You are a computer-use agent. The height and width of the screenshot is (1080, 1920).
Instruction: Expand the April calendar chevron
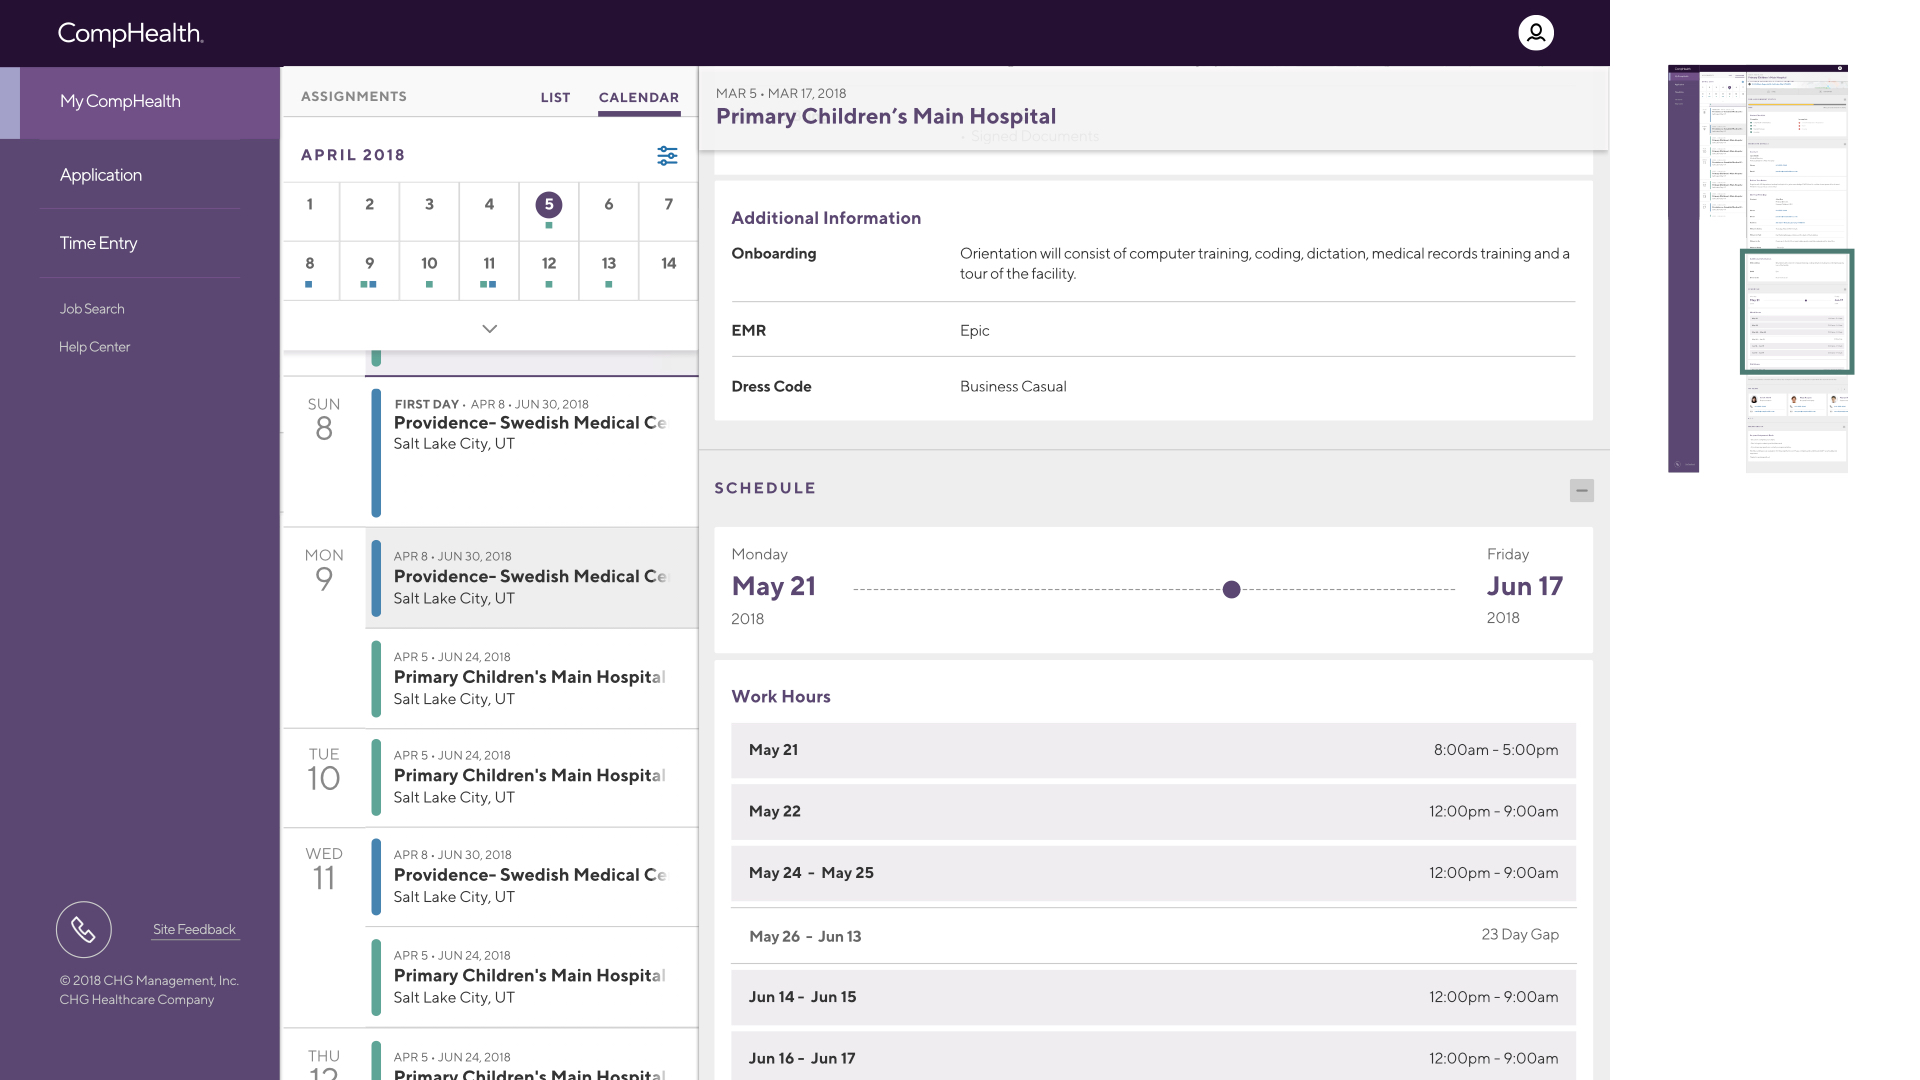click(490, 328)
